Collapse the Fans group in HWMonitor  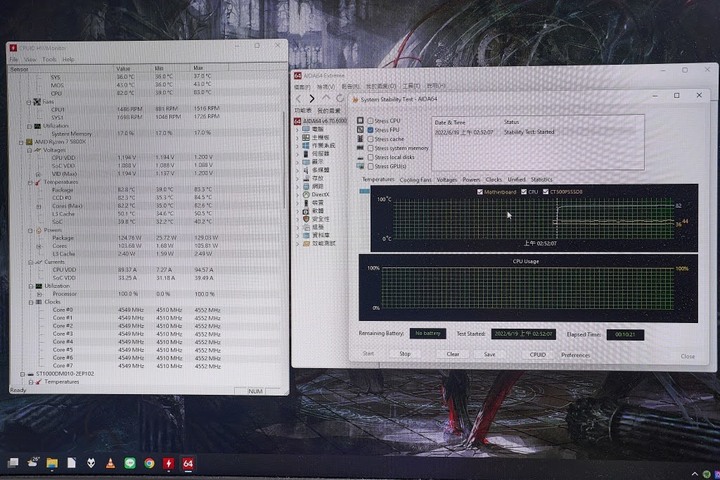29,102
